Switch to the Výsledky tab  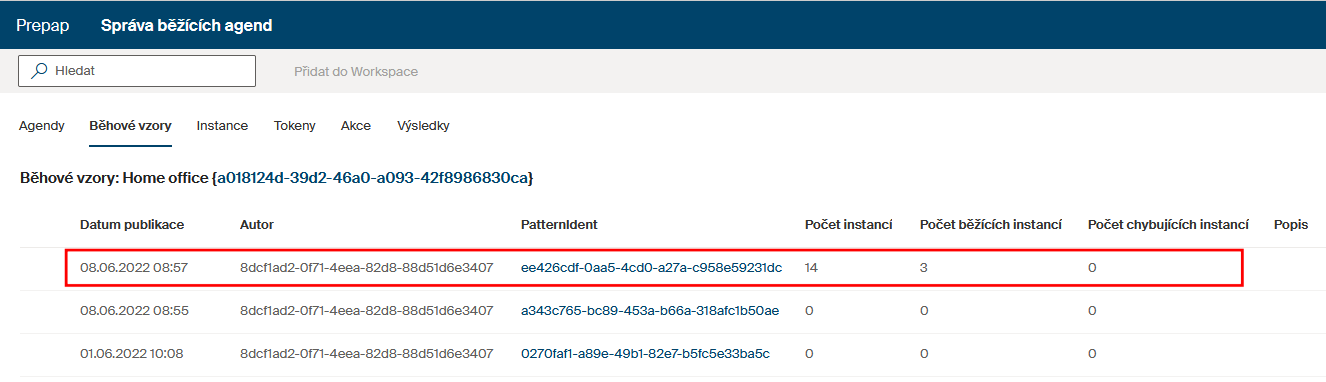click(423, 126)
